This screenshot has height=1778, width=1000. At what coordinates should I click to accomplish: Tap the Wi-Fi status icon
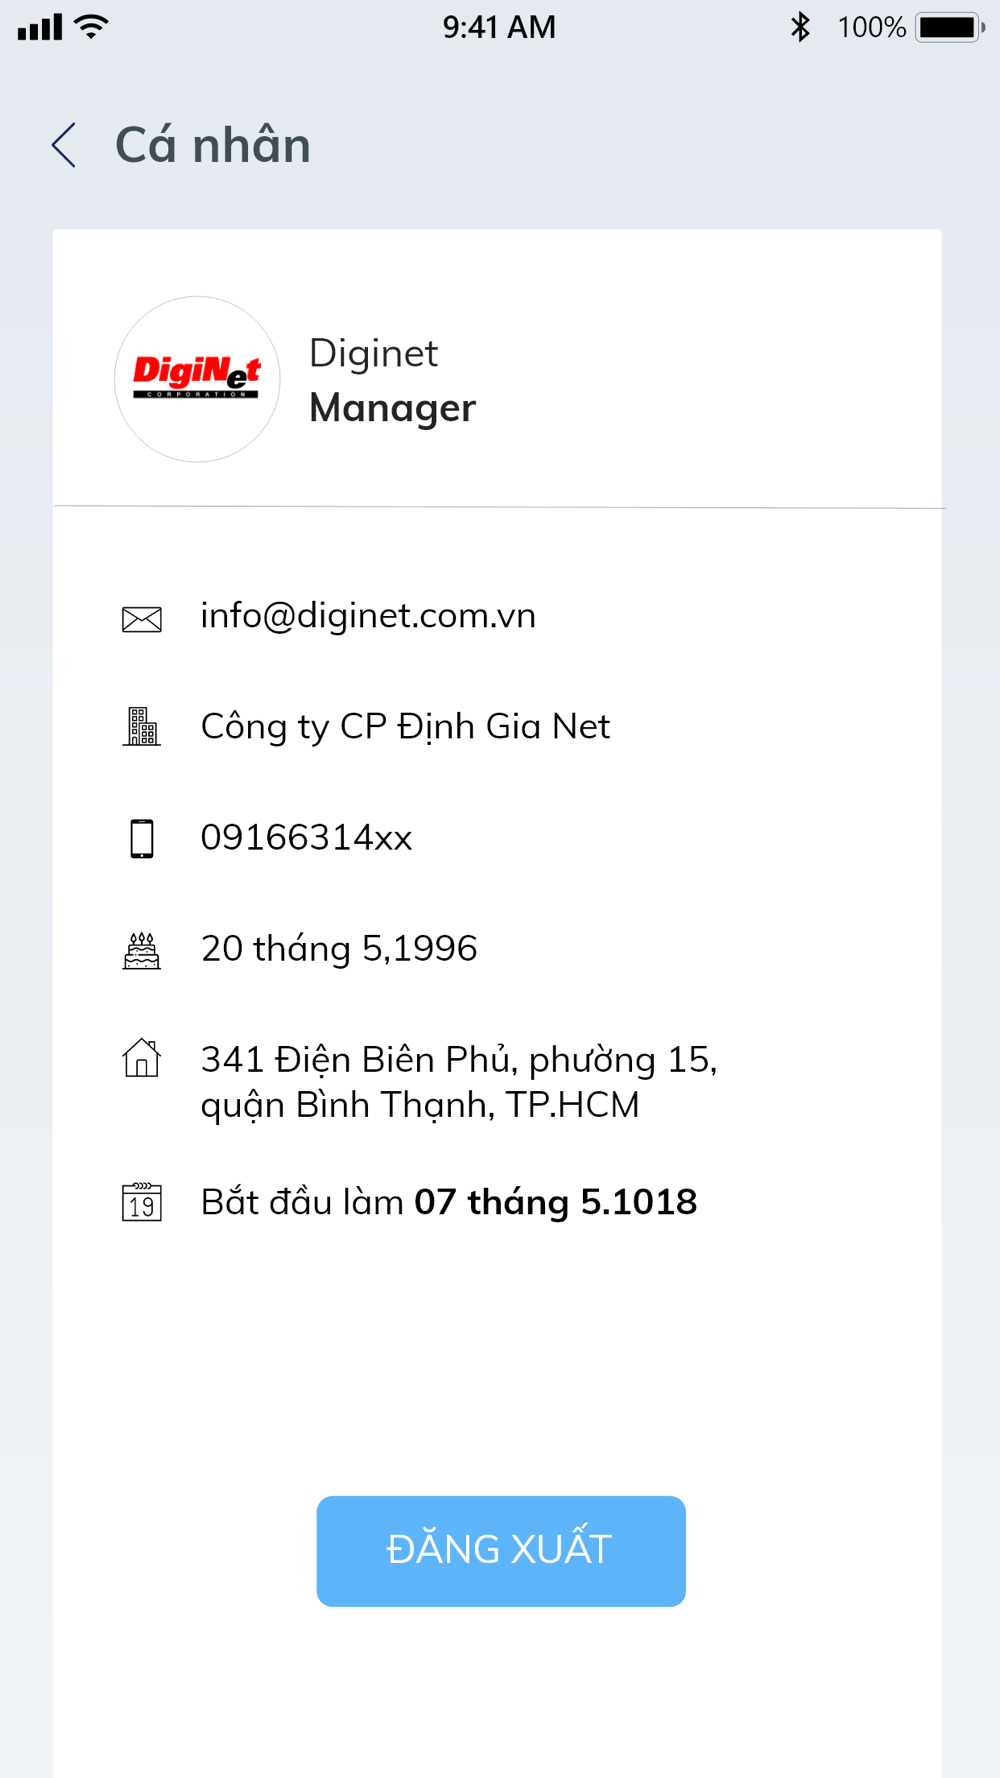92,27
